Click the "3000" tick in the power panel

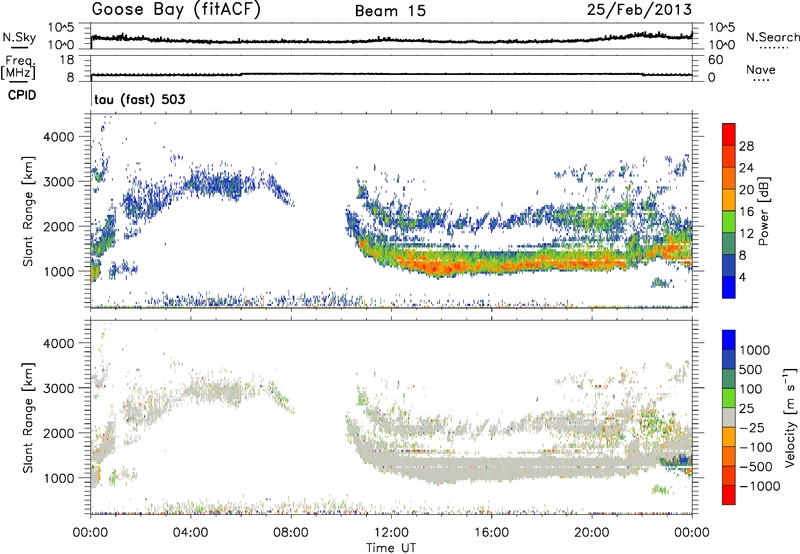point(58,182)
